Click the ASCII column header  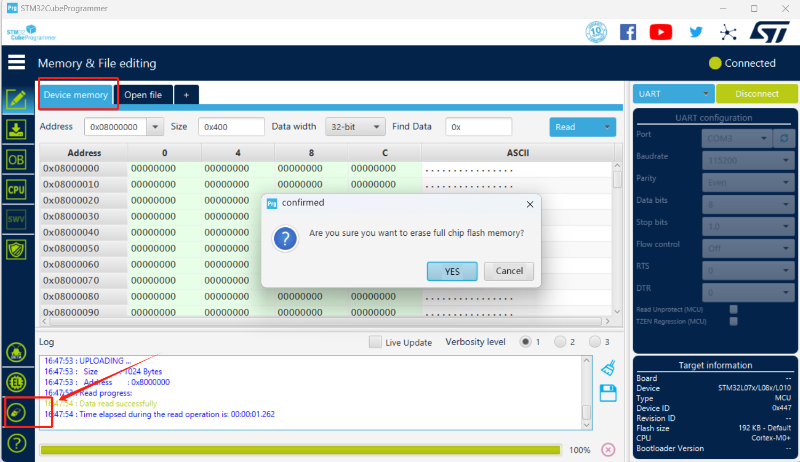click(517, 152)
